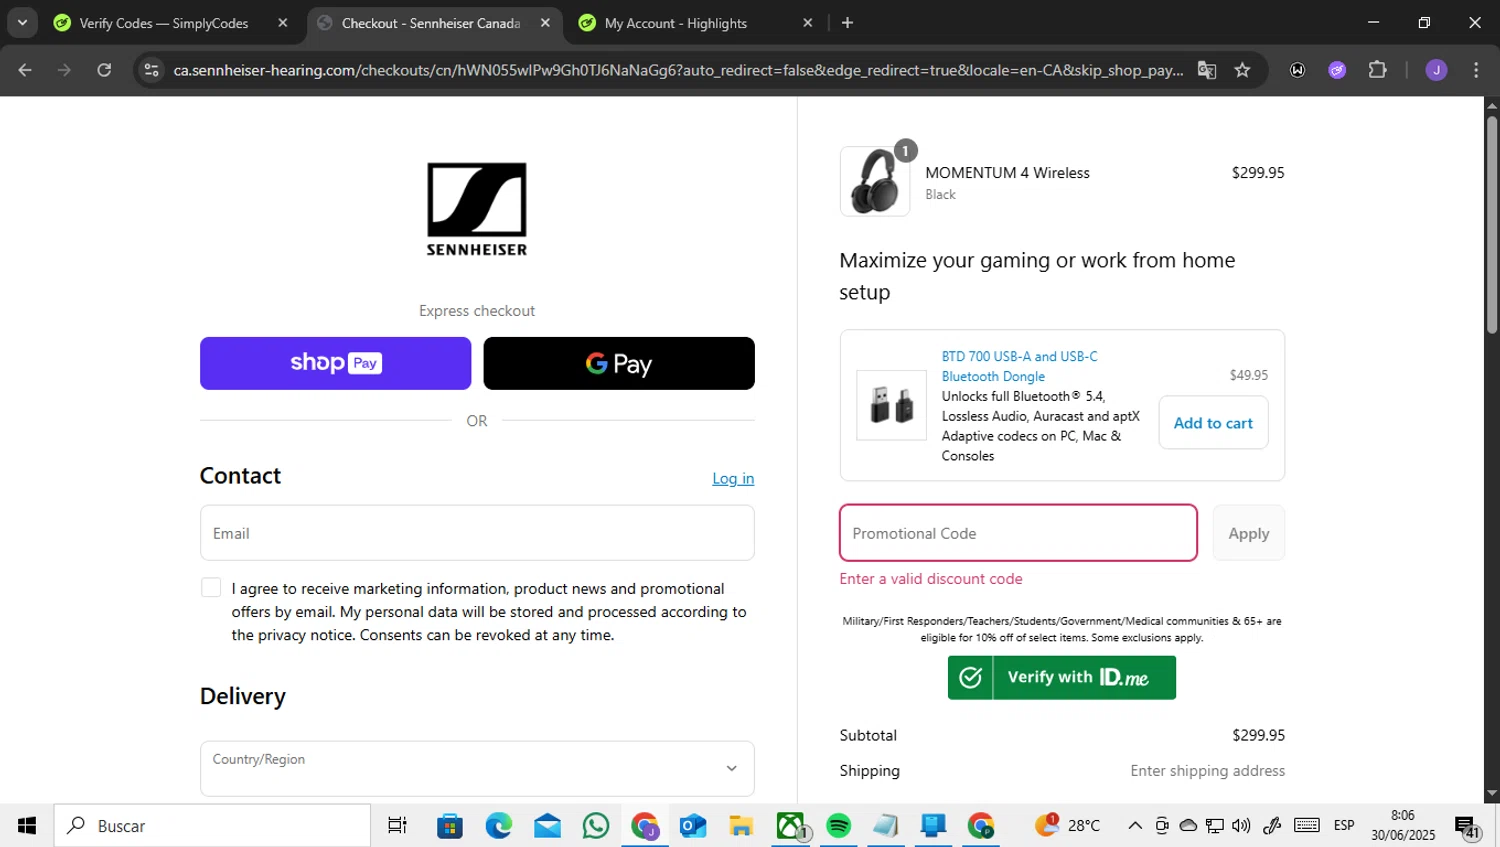
Task: Open Outlook from the taskbar
Action: tap(693, 826)
